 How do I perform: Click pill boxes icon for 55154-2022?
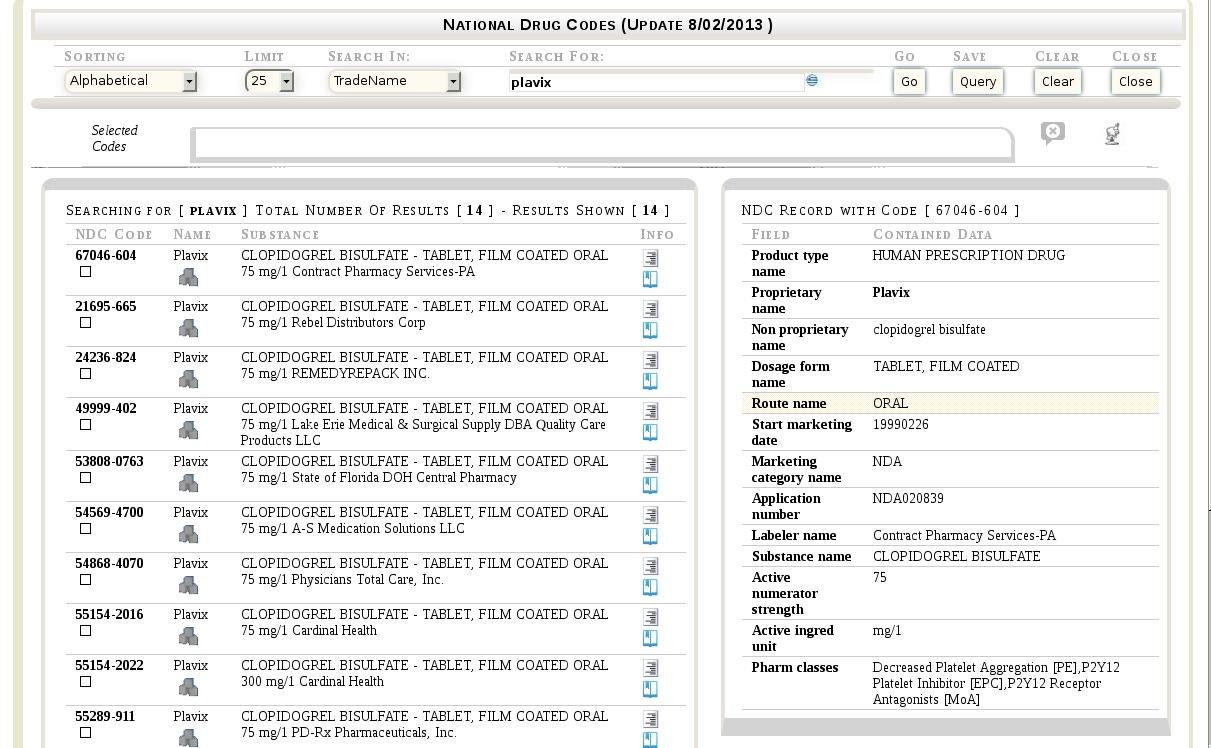(188, 687)
